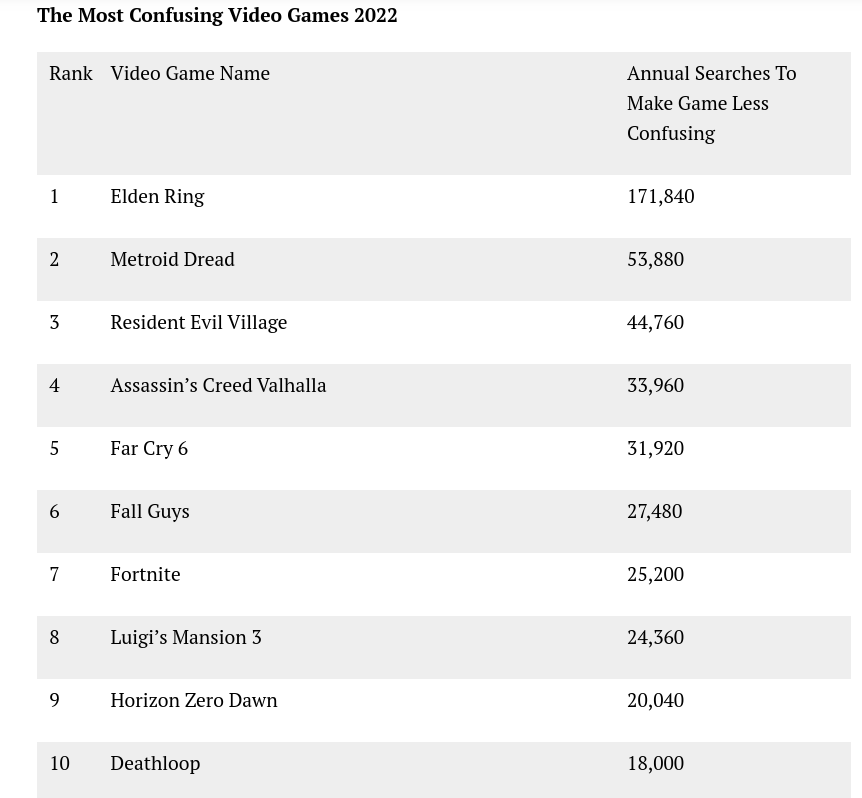Select the Horizon Zero Dawn entry
This screenshot has width=862, height=798.
click(x=194, y=700)
